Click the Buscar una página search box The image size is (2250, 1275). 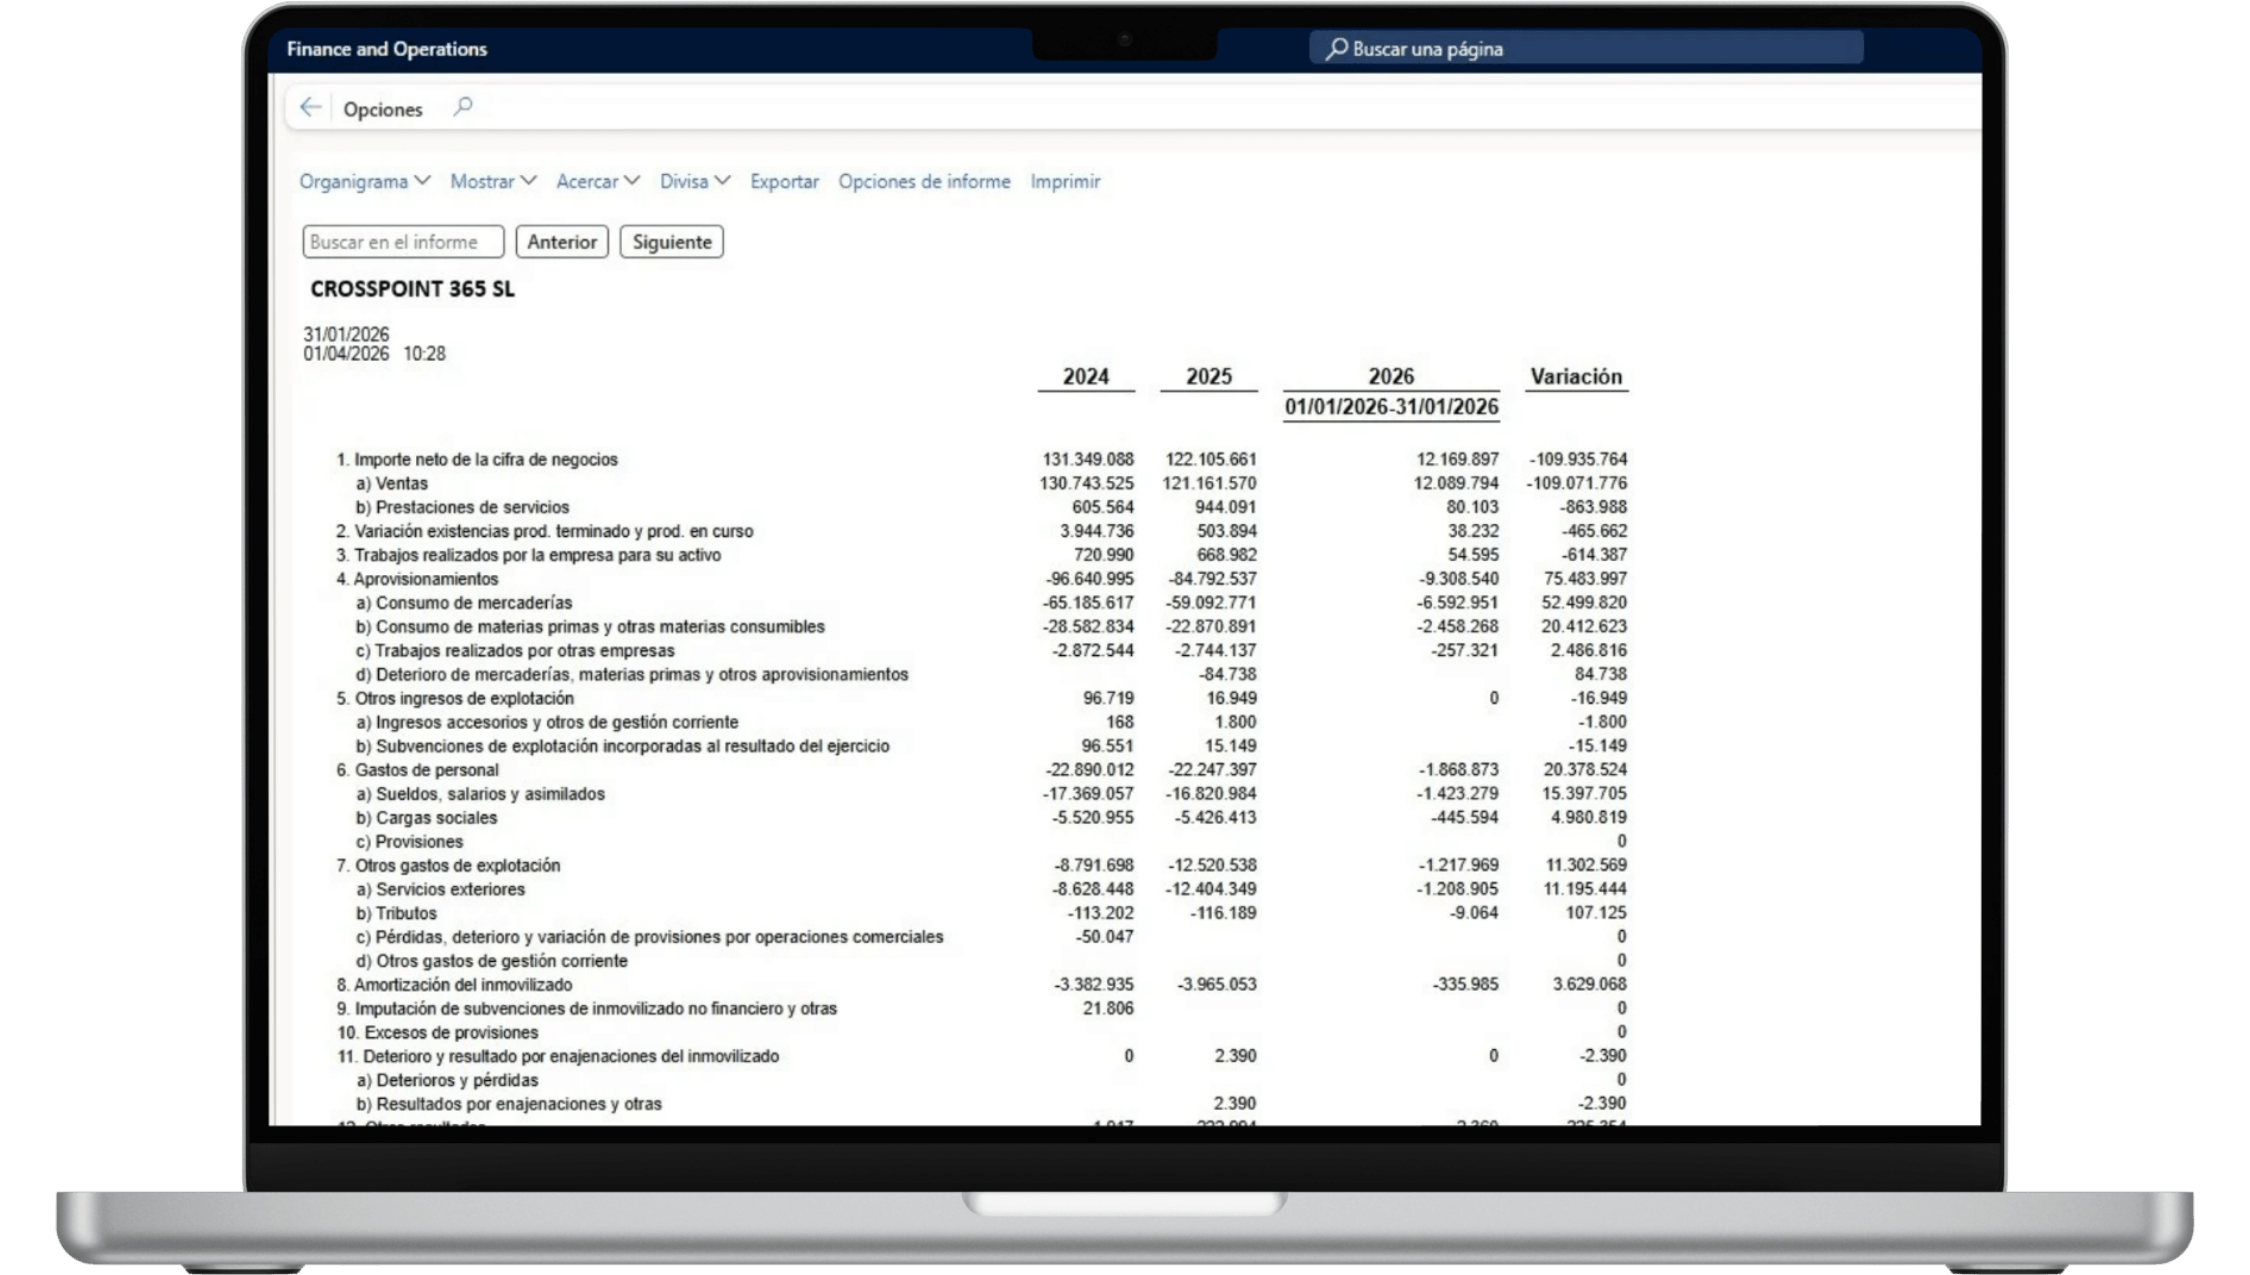click(x=1586, y=48)
